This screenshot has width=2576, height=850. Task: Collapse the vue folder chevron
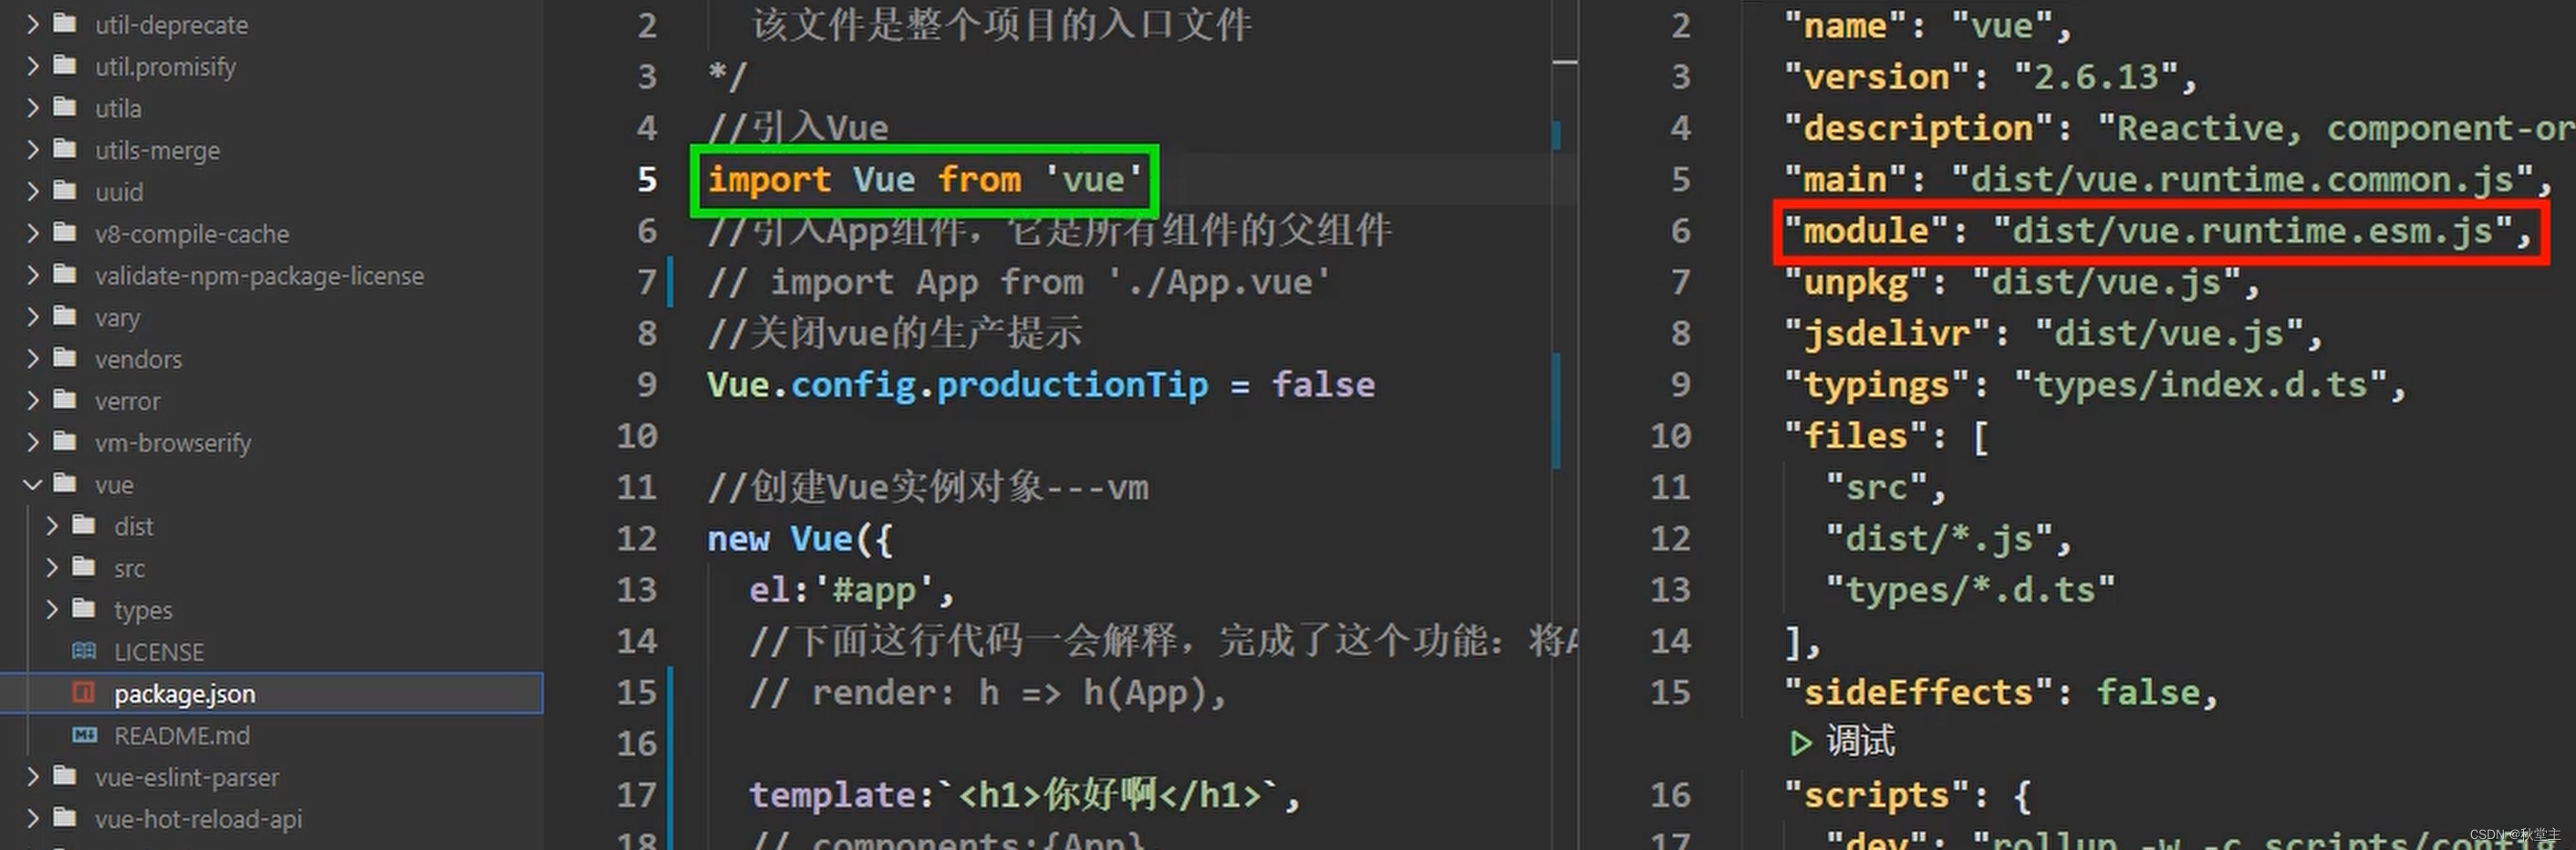pos(33,484)
